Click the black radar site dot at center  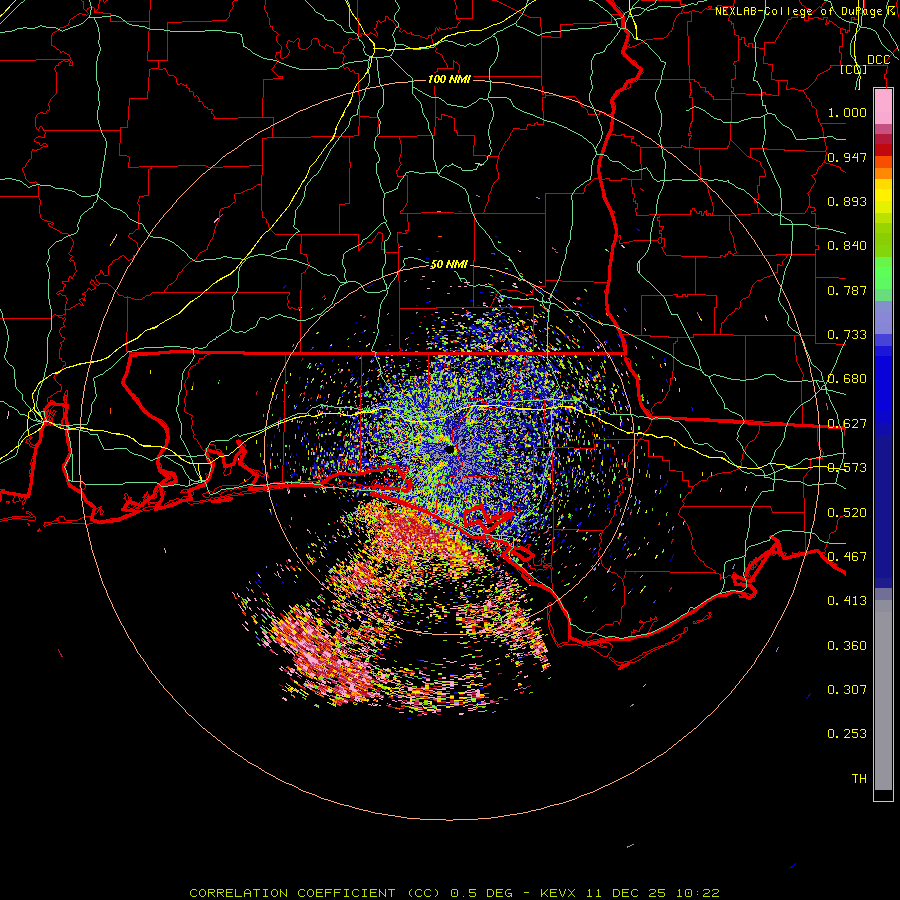coord(449,449)
